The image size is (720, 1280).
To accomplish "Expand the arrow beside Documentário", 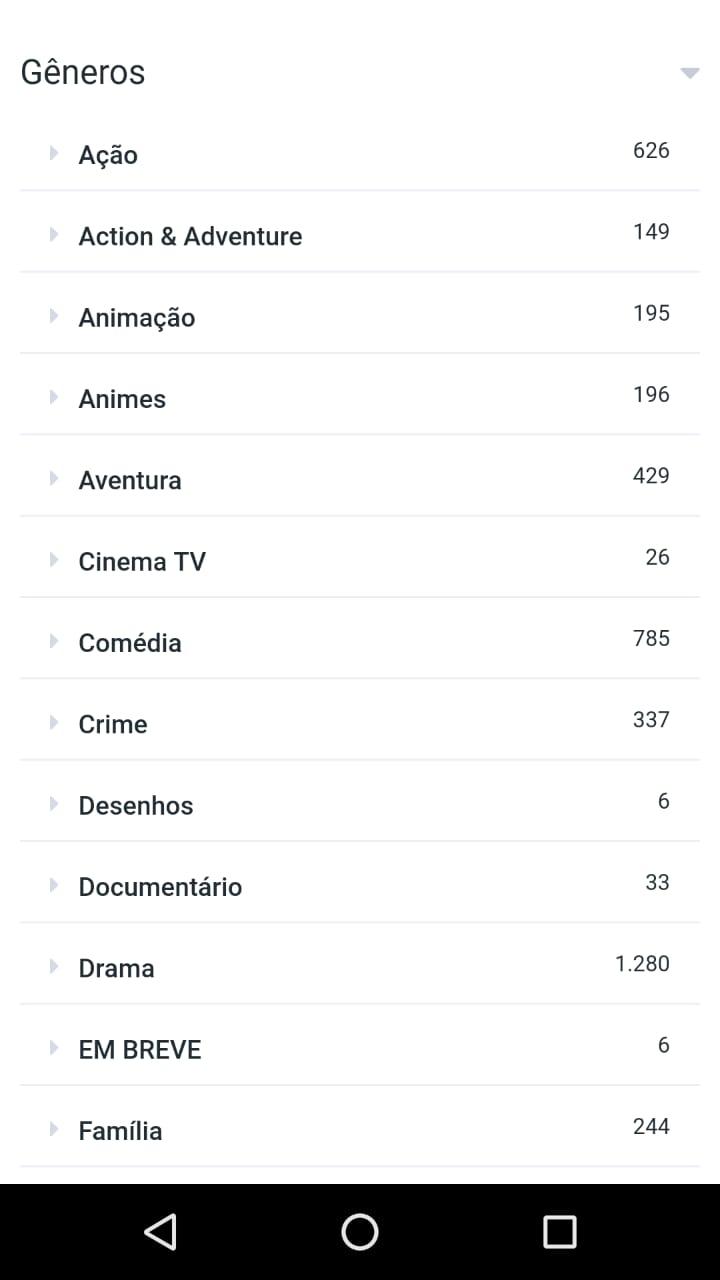I will click(x=54, y=885).
